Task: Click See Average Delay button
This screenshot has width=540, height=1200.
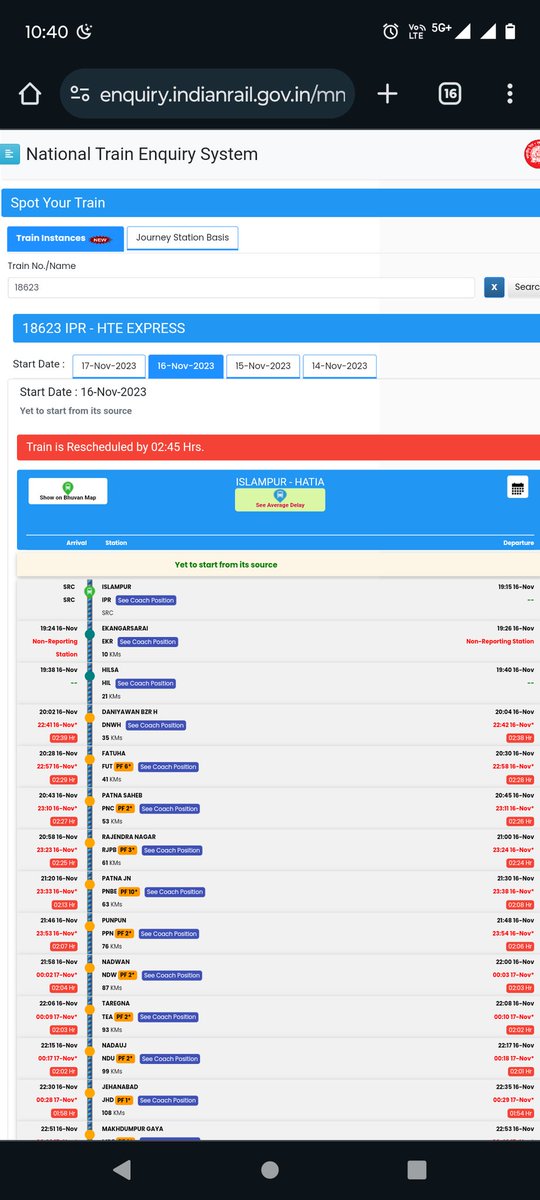Action: (x=280, y=500)
